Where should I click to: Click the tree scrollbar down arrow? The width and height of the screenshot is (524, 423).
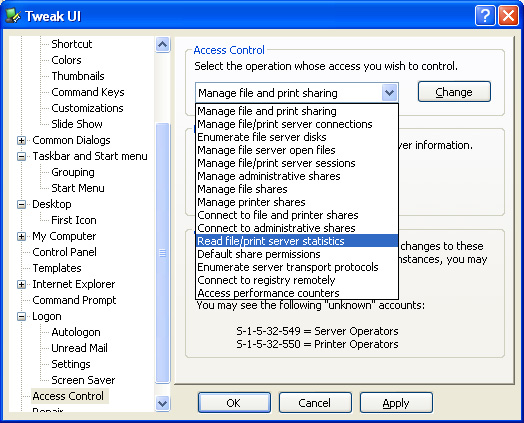click(x=163, y=403)
